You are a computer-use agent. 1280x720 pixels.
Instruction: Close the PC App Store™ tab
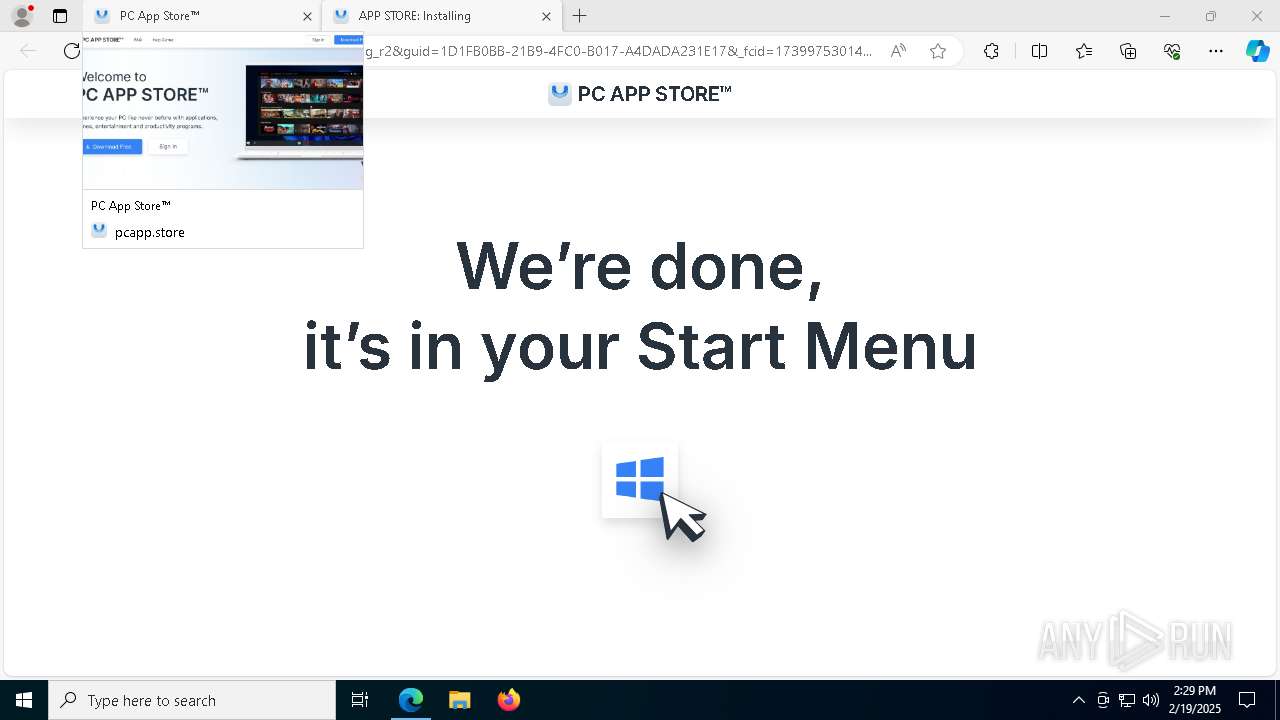[x=307, y=16]
